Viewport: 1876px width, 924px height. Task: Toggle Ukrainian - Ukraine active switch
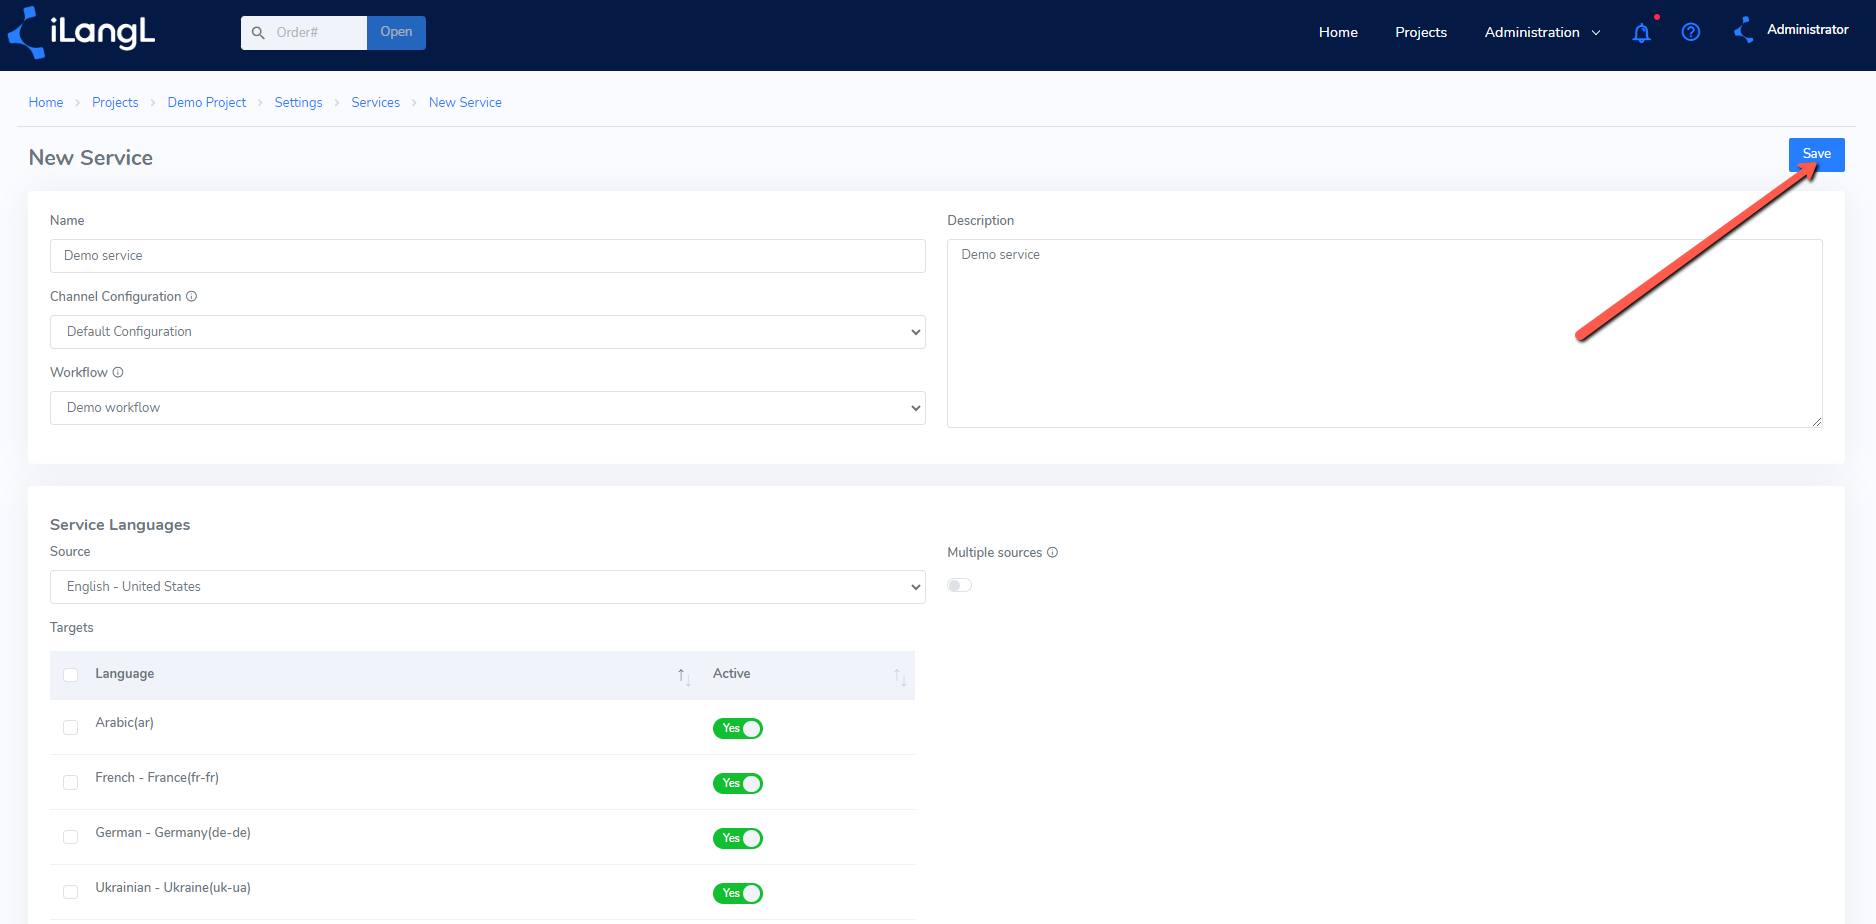pos(738,893)
